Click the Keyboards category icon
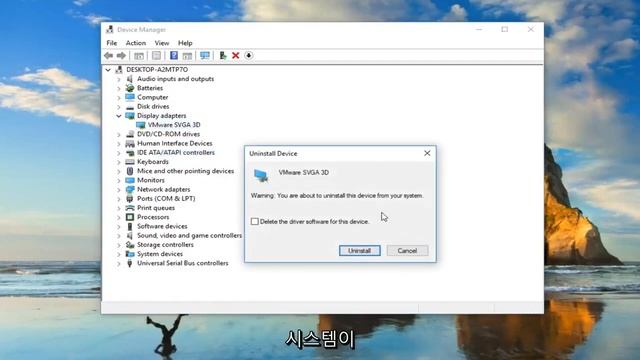The width and height of the screenshot is (640, 360). coord(130,162)
